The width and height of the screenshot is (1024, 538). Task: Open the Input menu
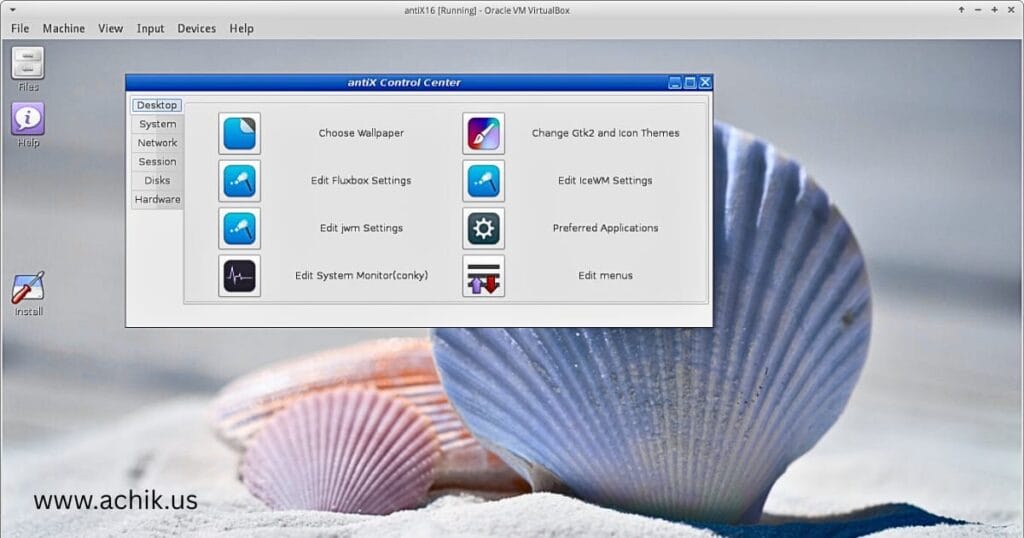tap(150, 29)
